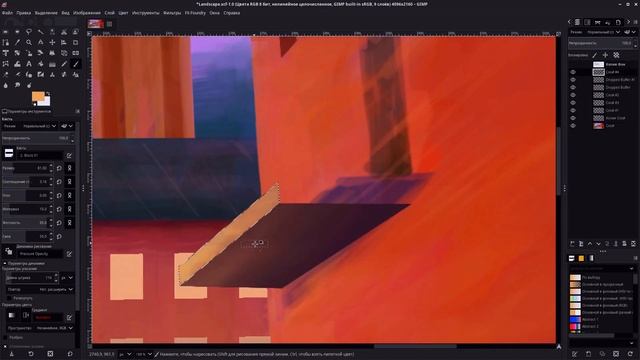Screen dimensions: 640x360
Task: Adjust the layer opacity slider
Action: tap(602, 43)
